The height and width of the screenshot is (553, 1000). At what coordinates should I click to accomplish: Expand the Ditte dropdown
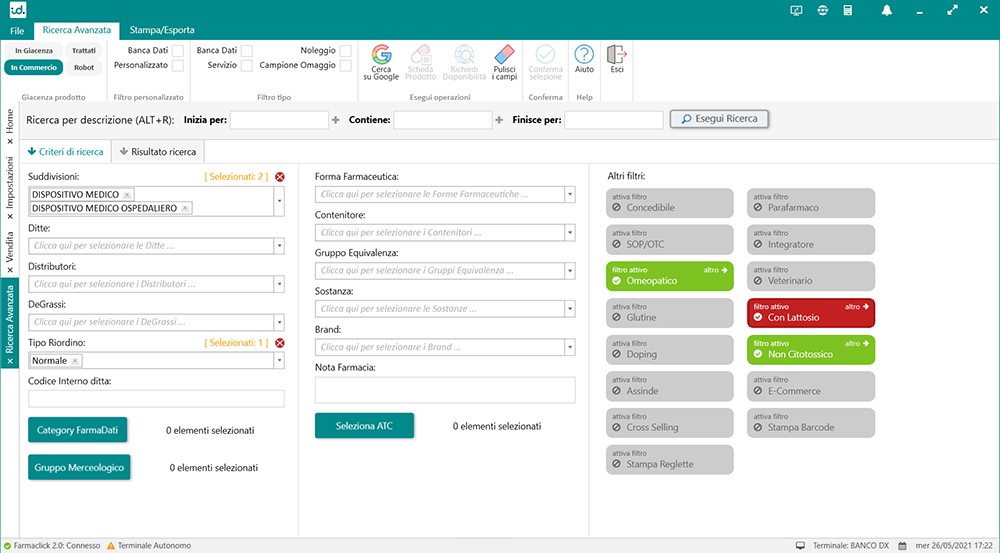[x=279, y=245]
